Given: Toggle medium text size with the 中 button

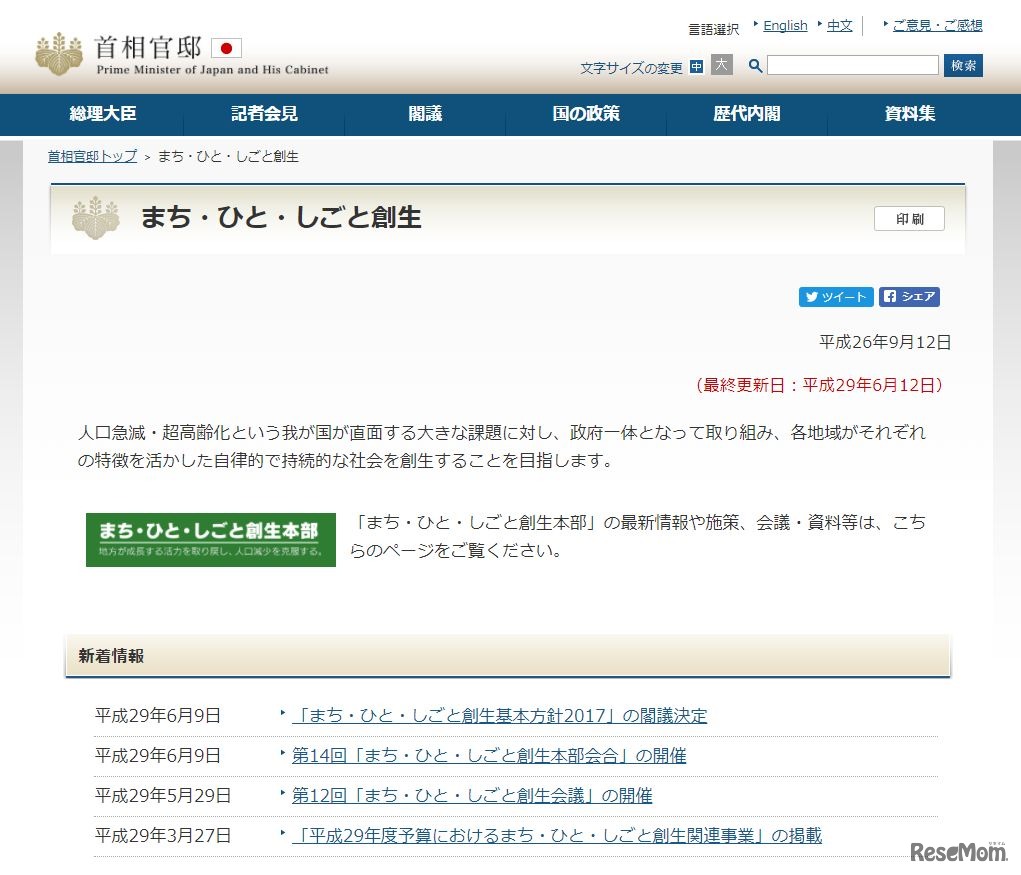Looking at the screenshot, I should pos(697,66).
